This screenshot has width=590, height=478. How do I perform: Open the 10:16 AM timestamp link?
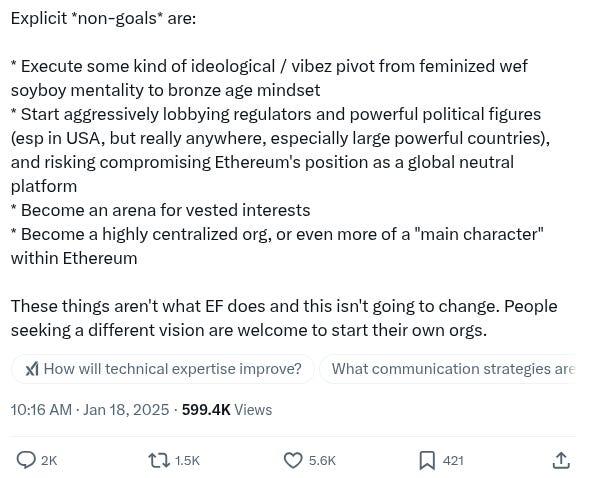(41, 409)
